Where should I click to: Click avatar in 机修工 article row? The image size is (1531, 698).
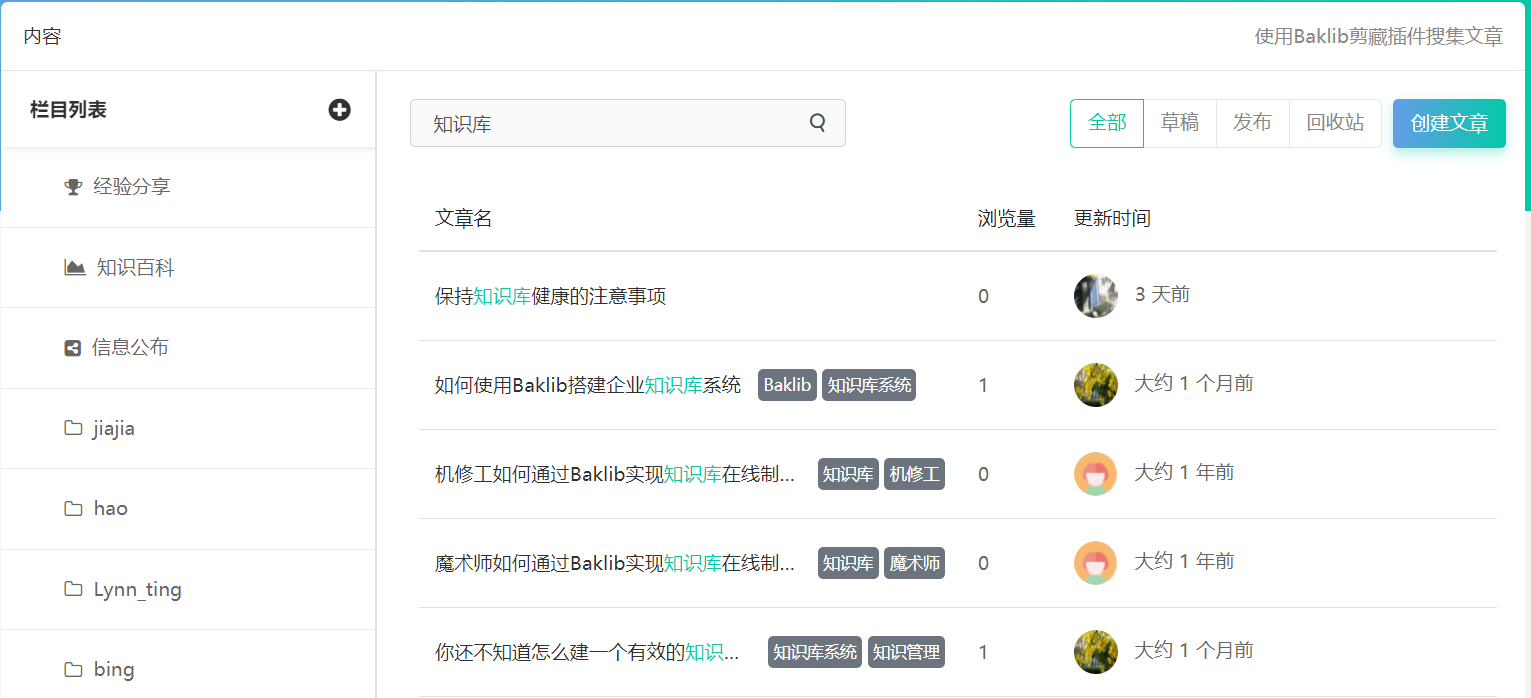pos(1096,474)
